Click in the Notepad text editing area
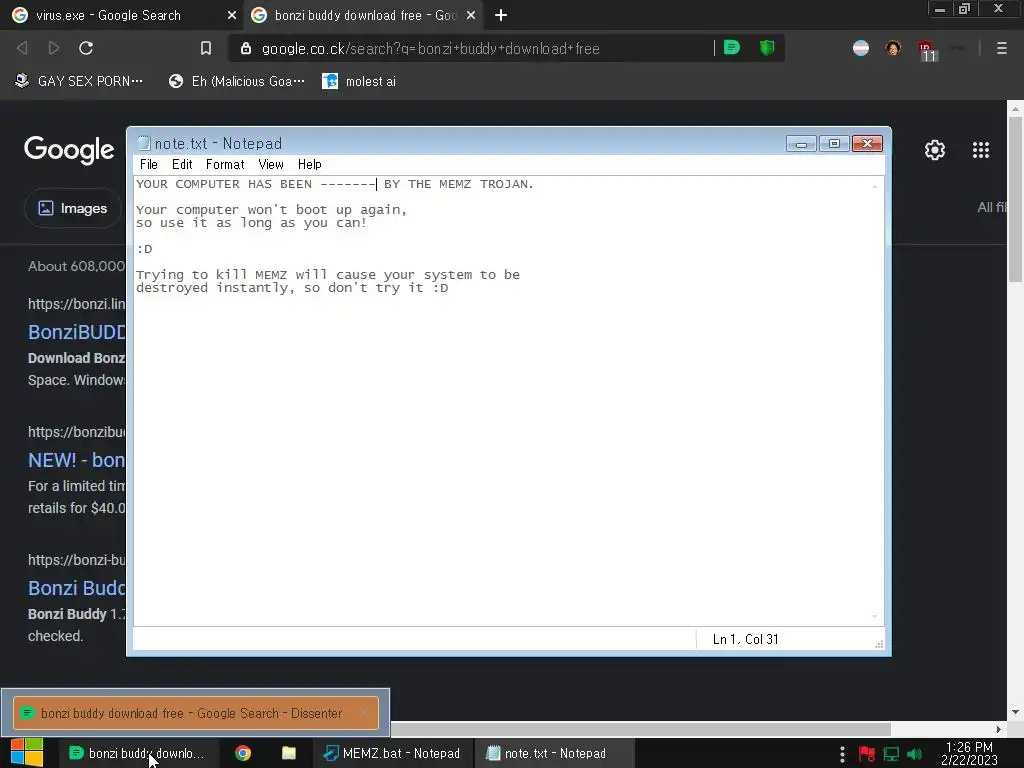 pos(503,400)
